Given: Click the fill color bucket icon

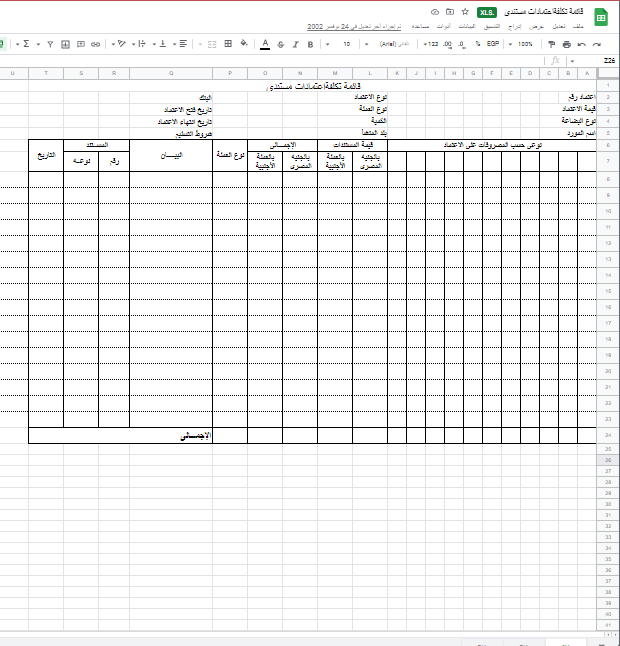Looking at the screenshot, I should point(244,45).
